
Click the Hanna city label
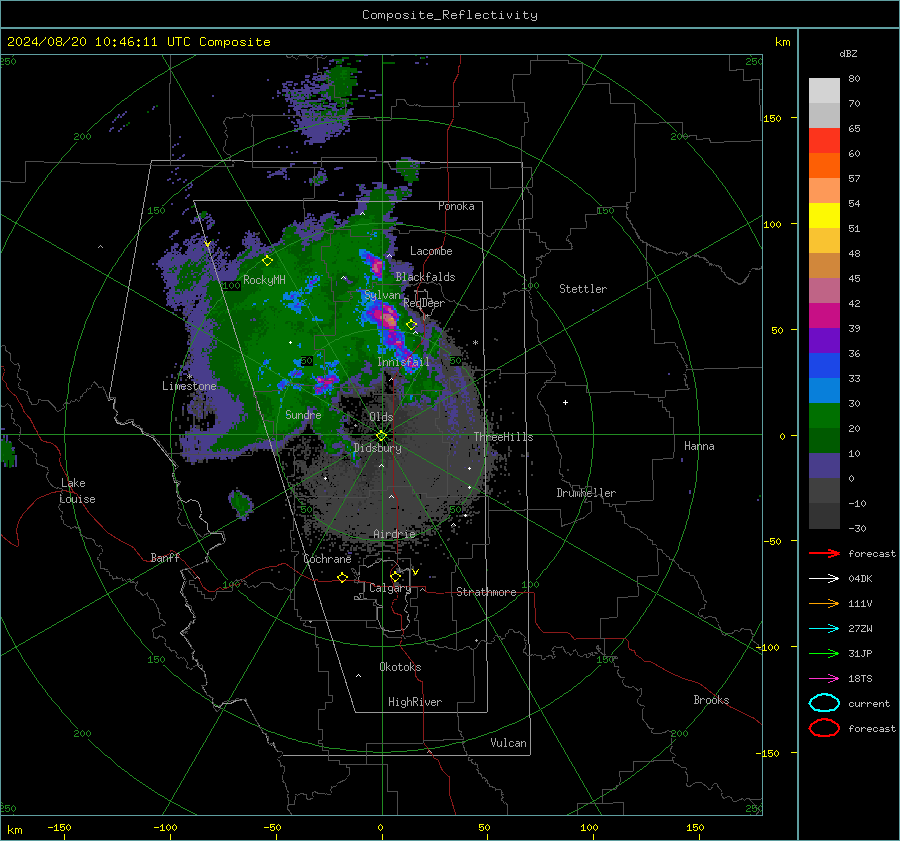click(x=699, y=446)
